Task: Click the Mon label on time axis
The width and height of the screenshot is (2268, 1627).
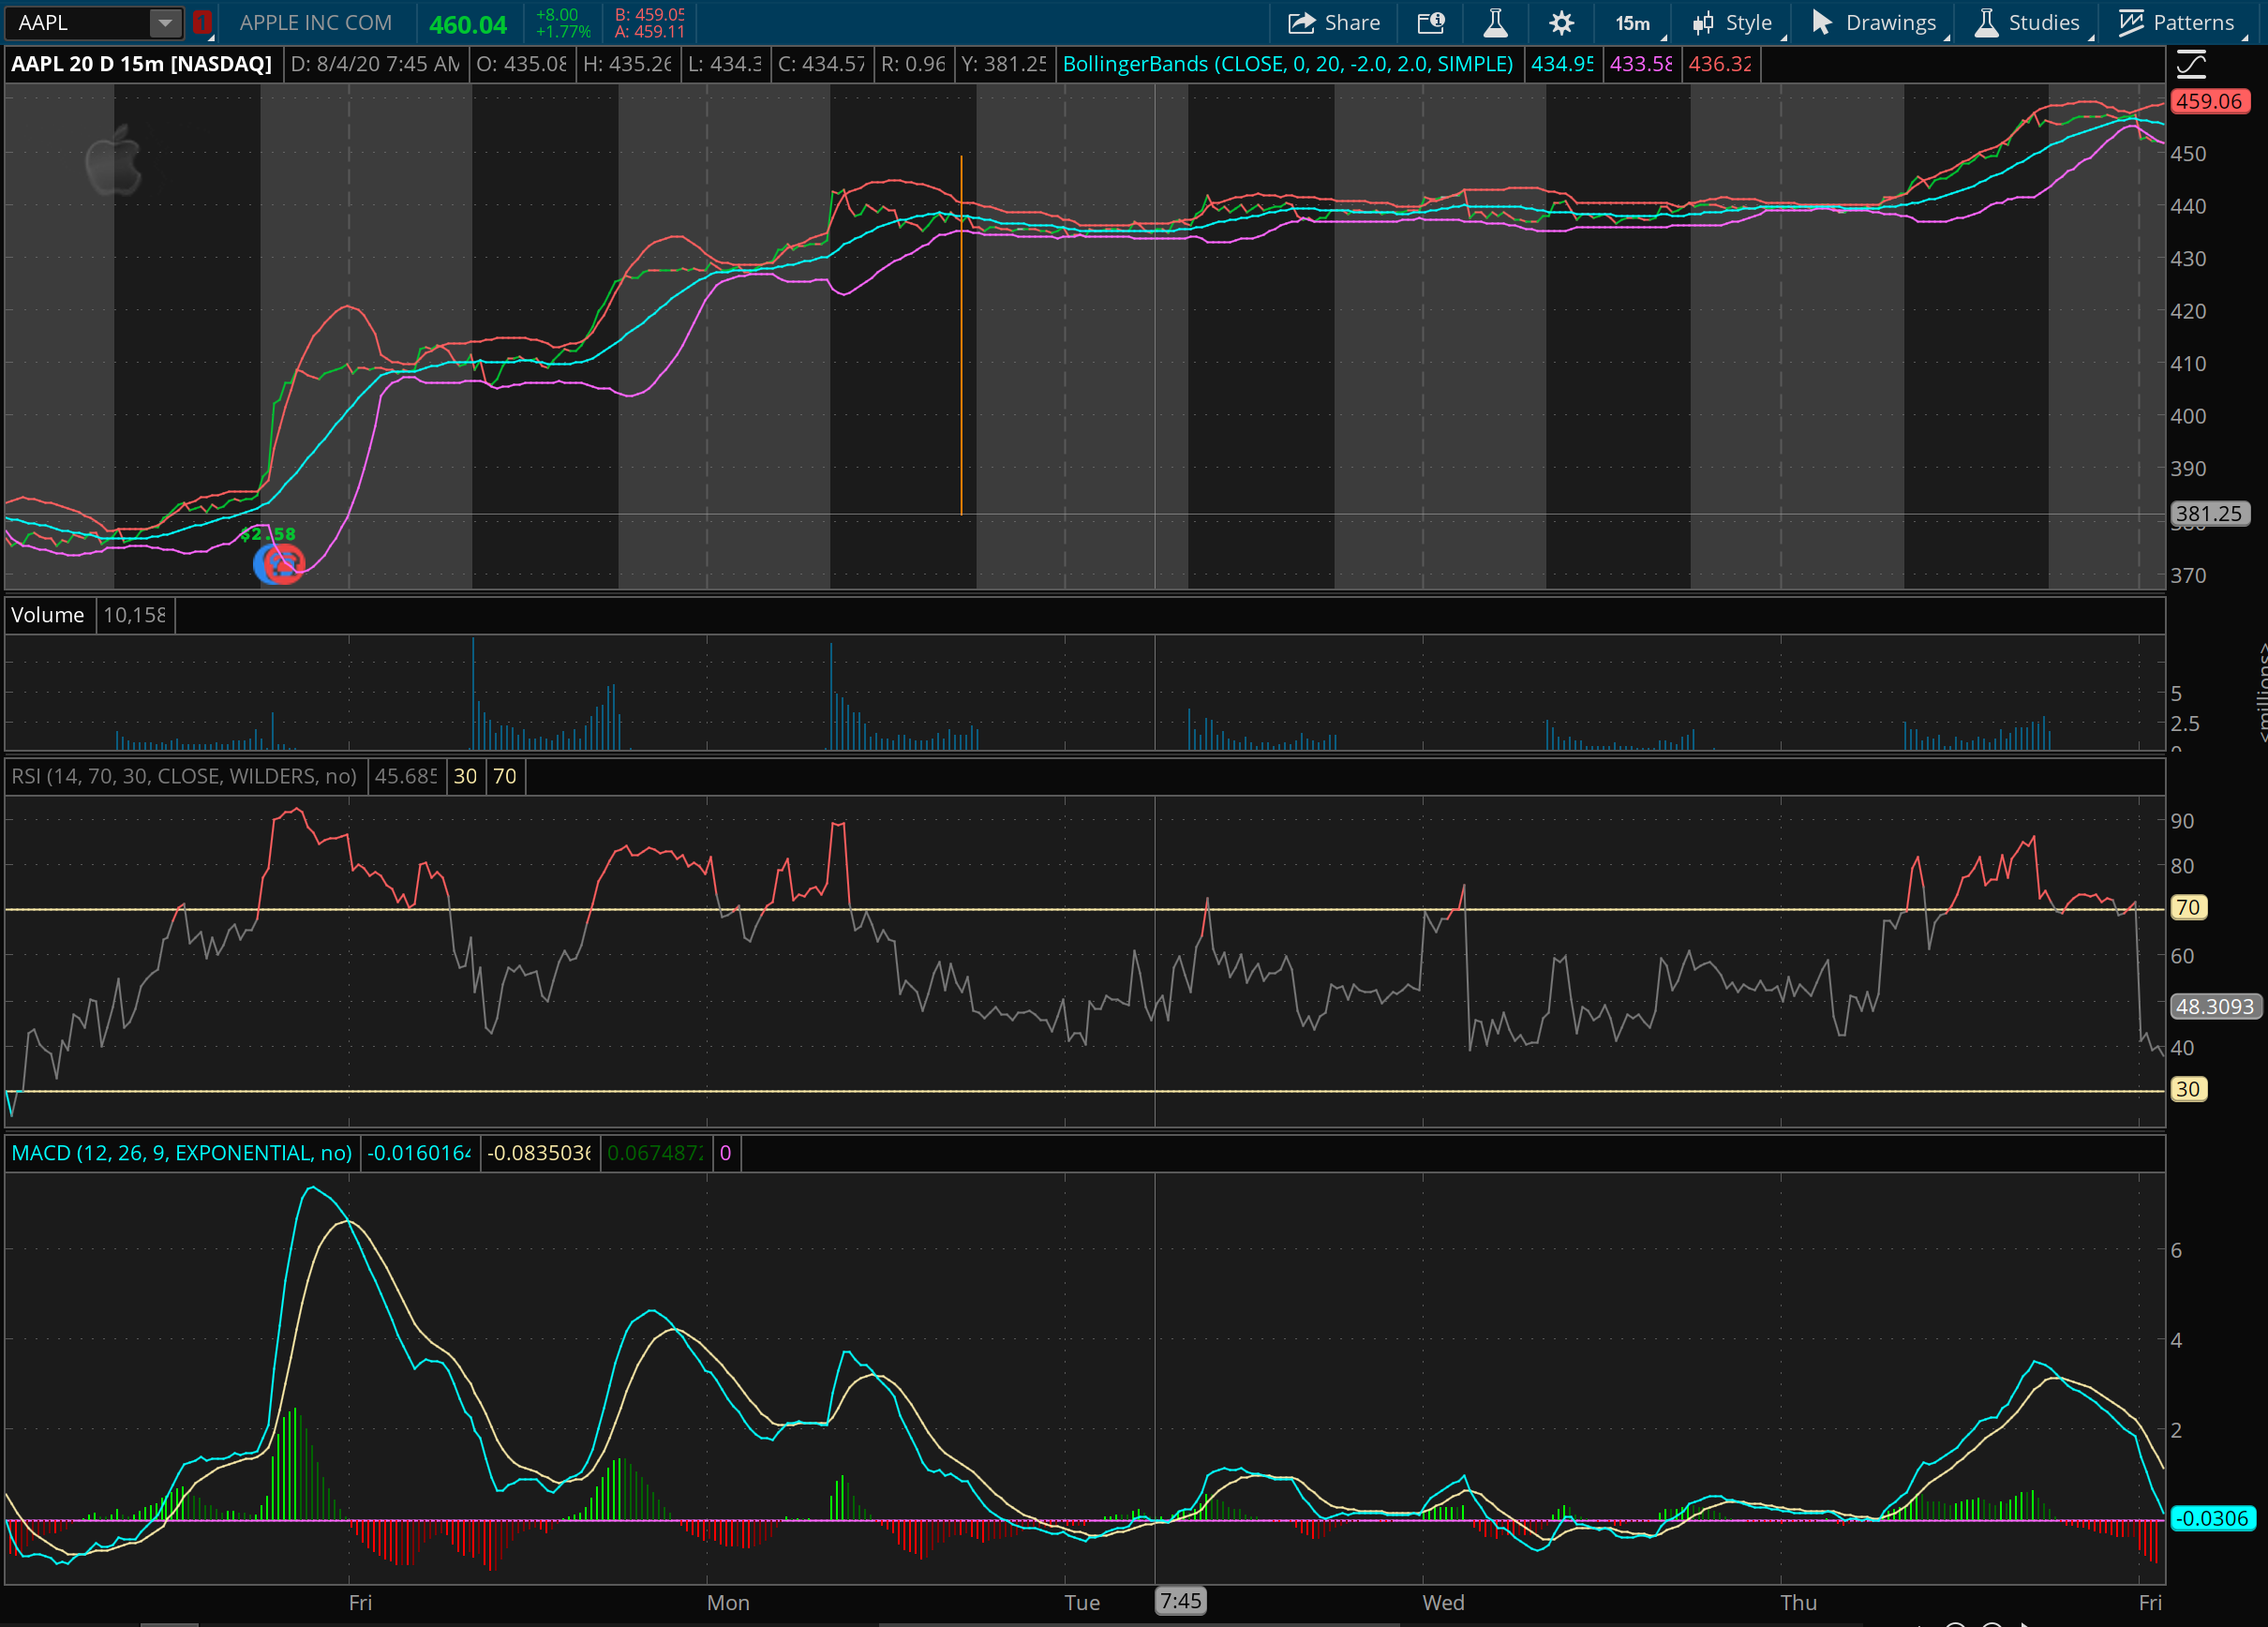Action: [x=728, y=1602]
